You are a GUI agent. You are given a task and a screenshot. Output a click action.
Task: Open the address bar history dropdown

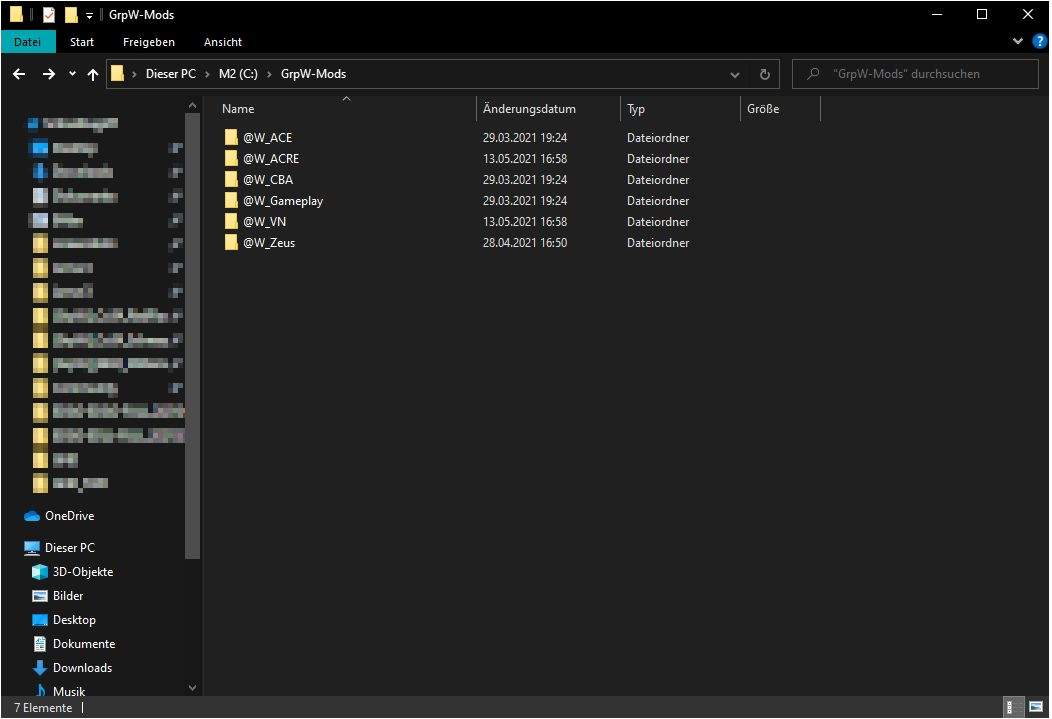click(736, 74)
